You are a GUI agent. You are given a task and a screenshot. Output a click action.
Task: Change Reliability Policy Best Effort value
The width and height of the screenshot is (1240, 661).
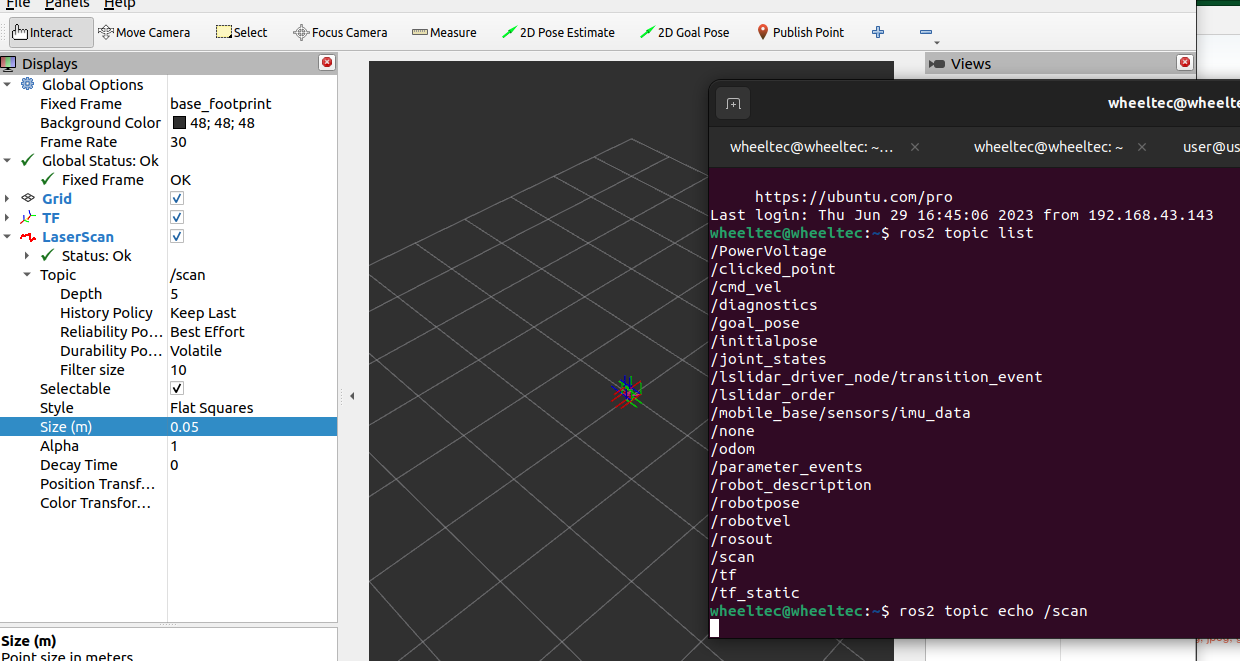[252, 331]
